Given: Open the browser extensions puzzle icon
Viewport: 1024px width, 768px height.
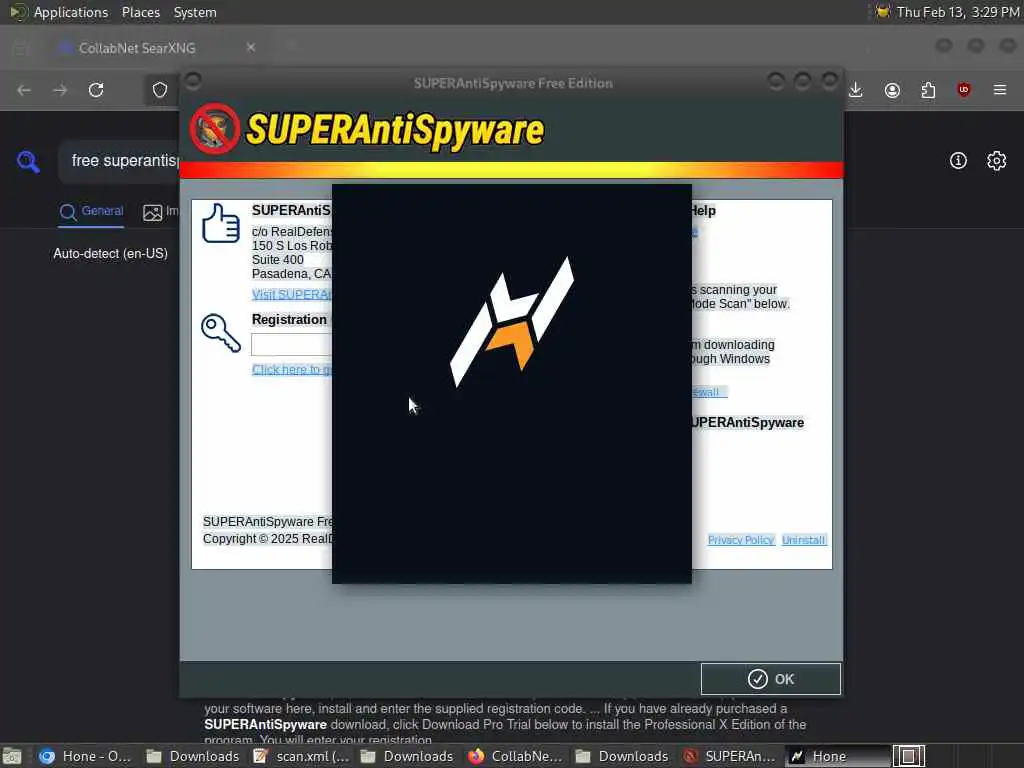Looking at the screenshot, I should 928,90.
